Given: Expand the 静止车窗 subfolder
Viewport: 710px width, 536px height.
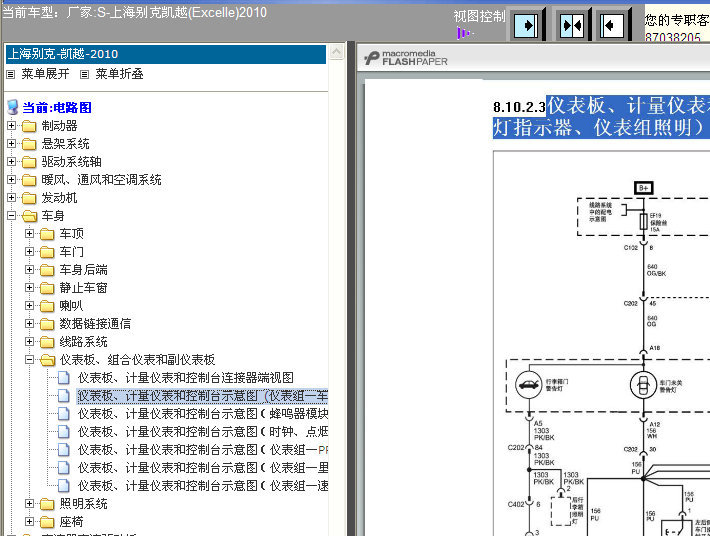Looking at the screenshot, I should point(29,288).
